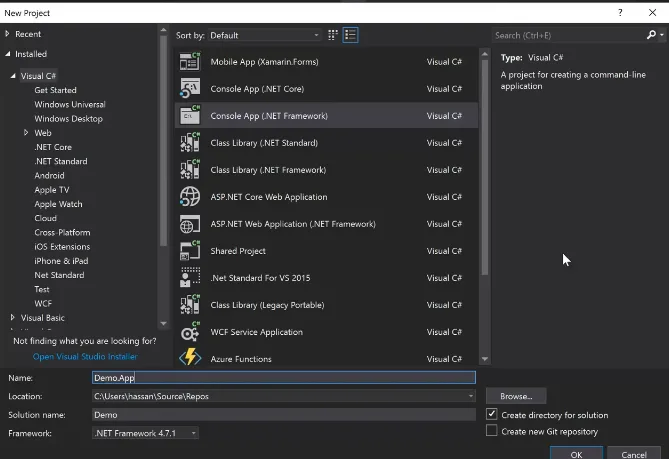This screenshot has height=459, width=669.
Task: Select the Mobile App (Xamarin.Forms) template icon
Action: click(190, 61)
